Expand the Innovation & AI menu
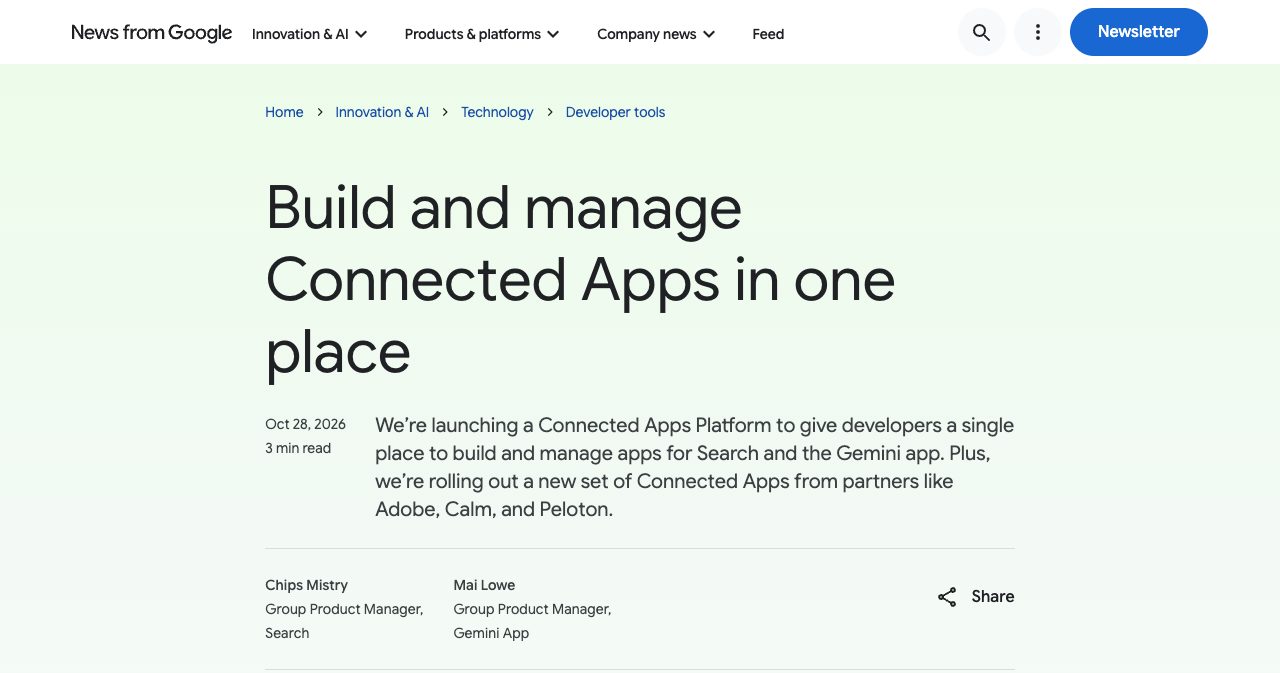Image resolution: width=1280 pixels, height=673 pixels. click(310, 34)
